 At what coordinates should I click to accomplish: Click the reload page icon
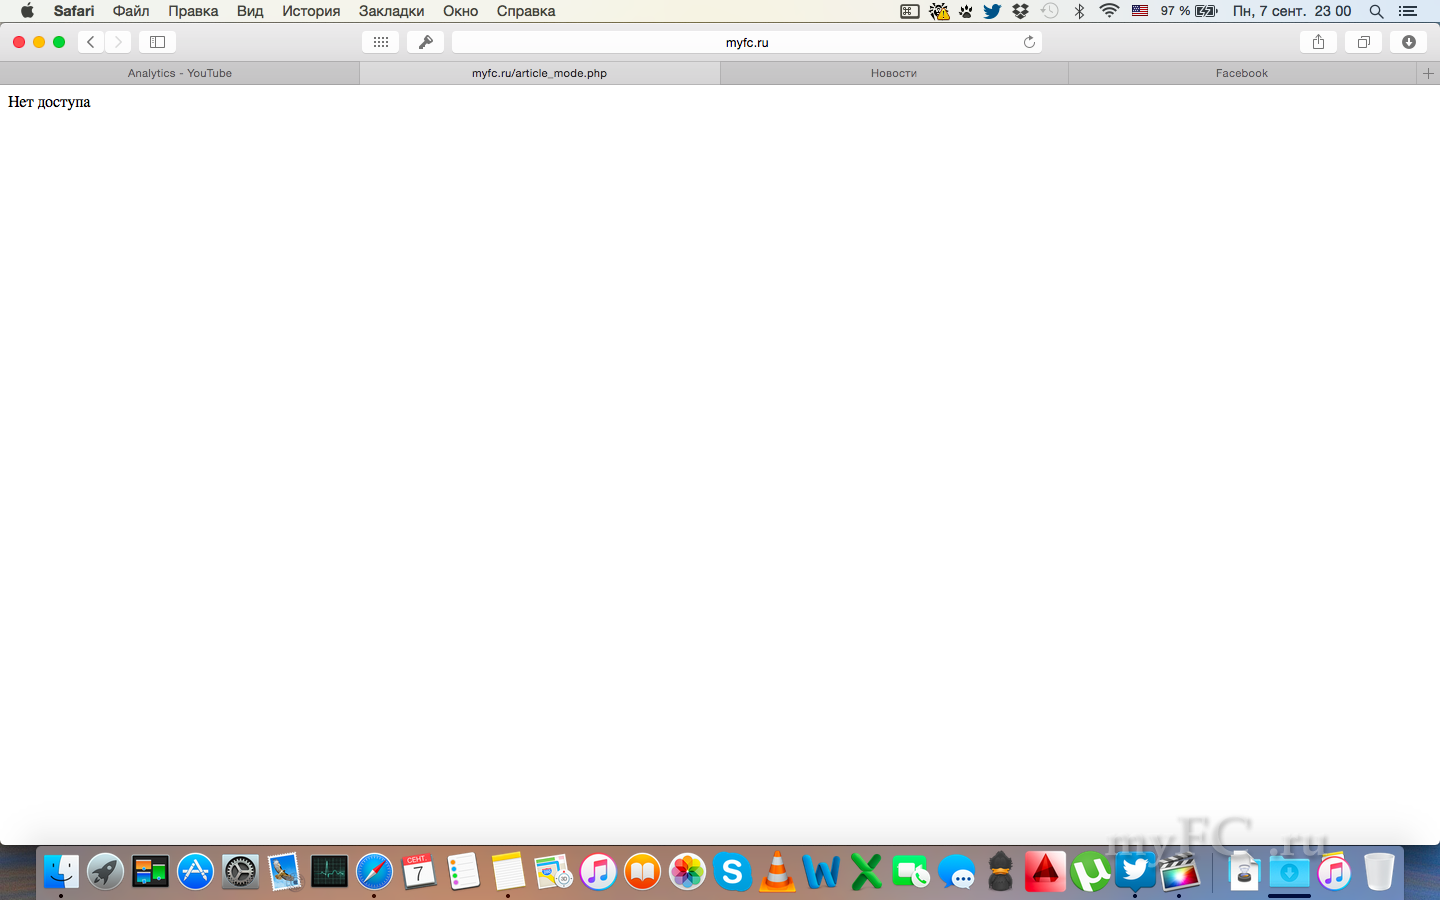(1029, 42)
